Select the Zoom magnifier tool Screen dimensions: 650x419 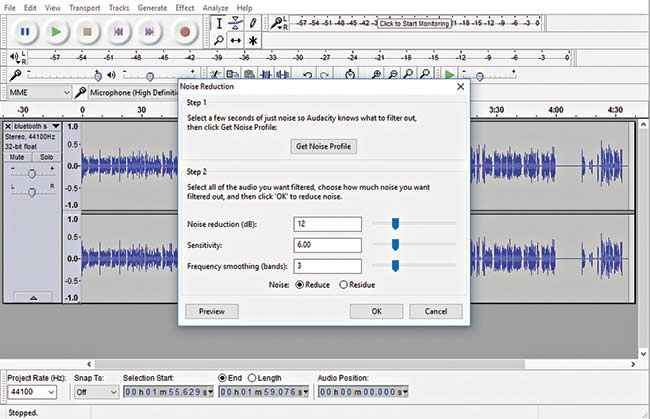pyautogui.click(x=219, y=41)
